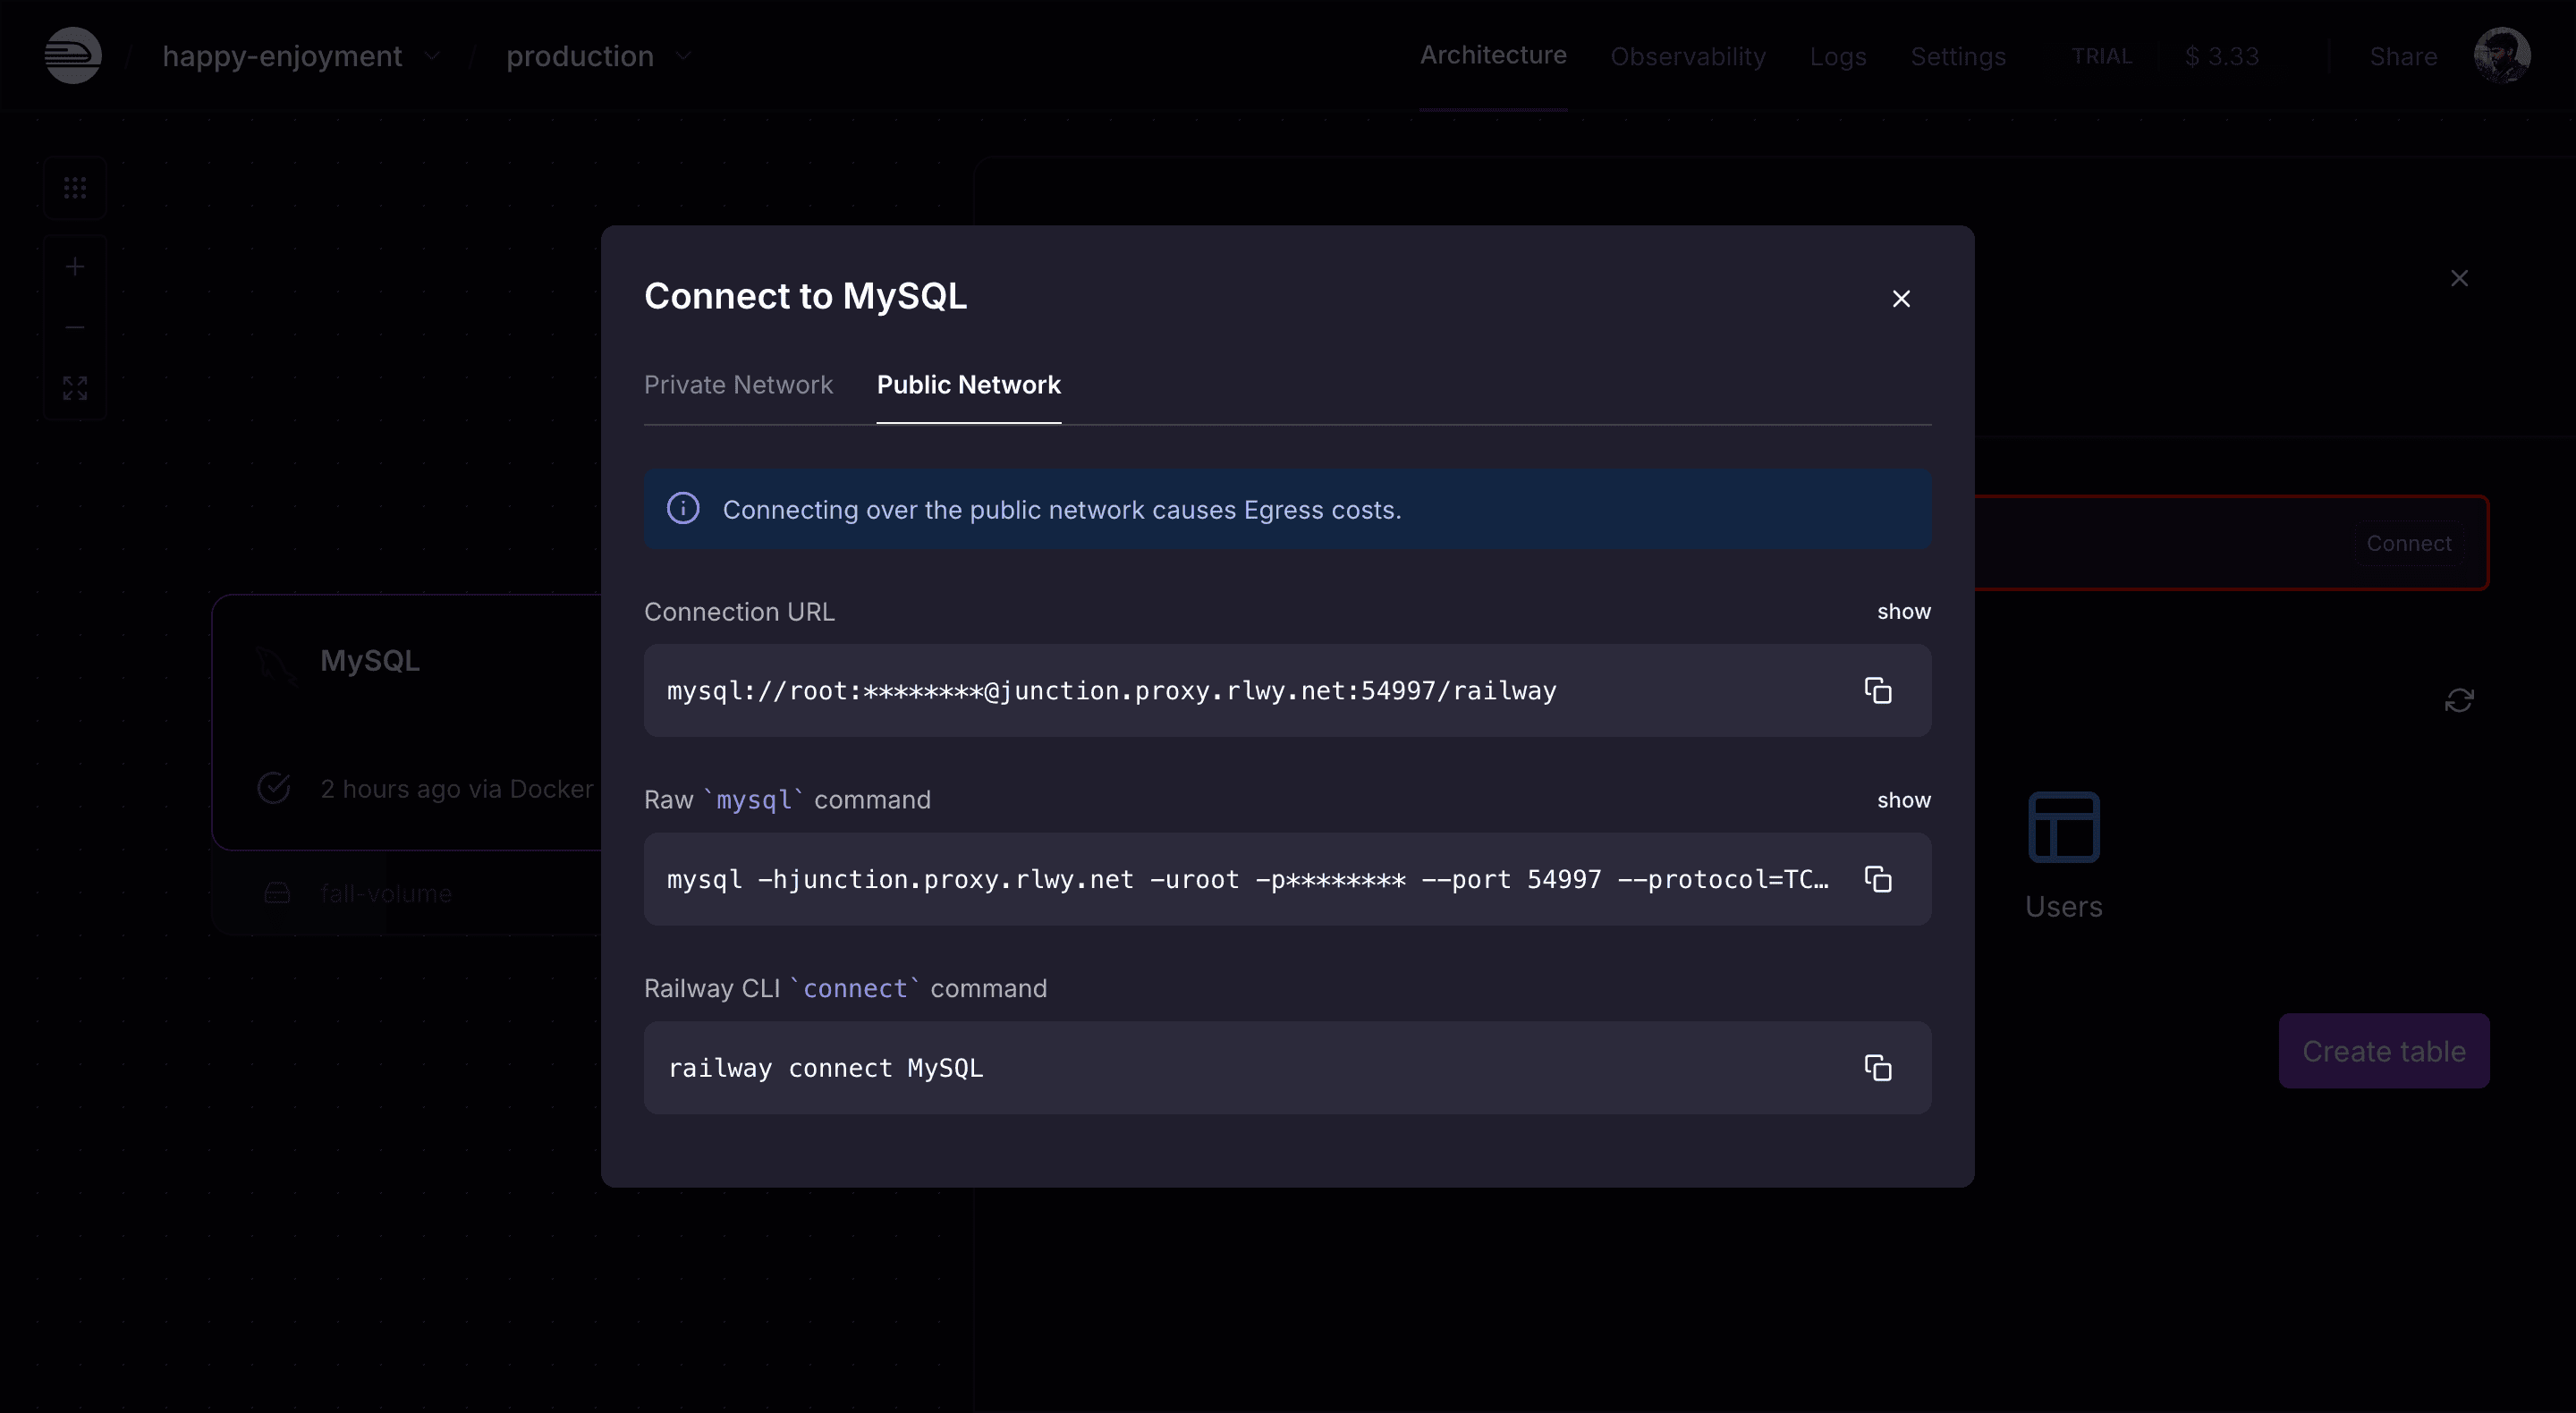Click the MySQL deployment status check icon
This screenshot has height=1413, width=2576.
[274, 788]
